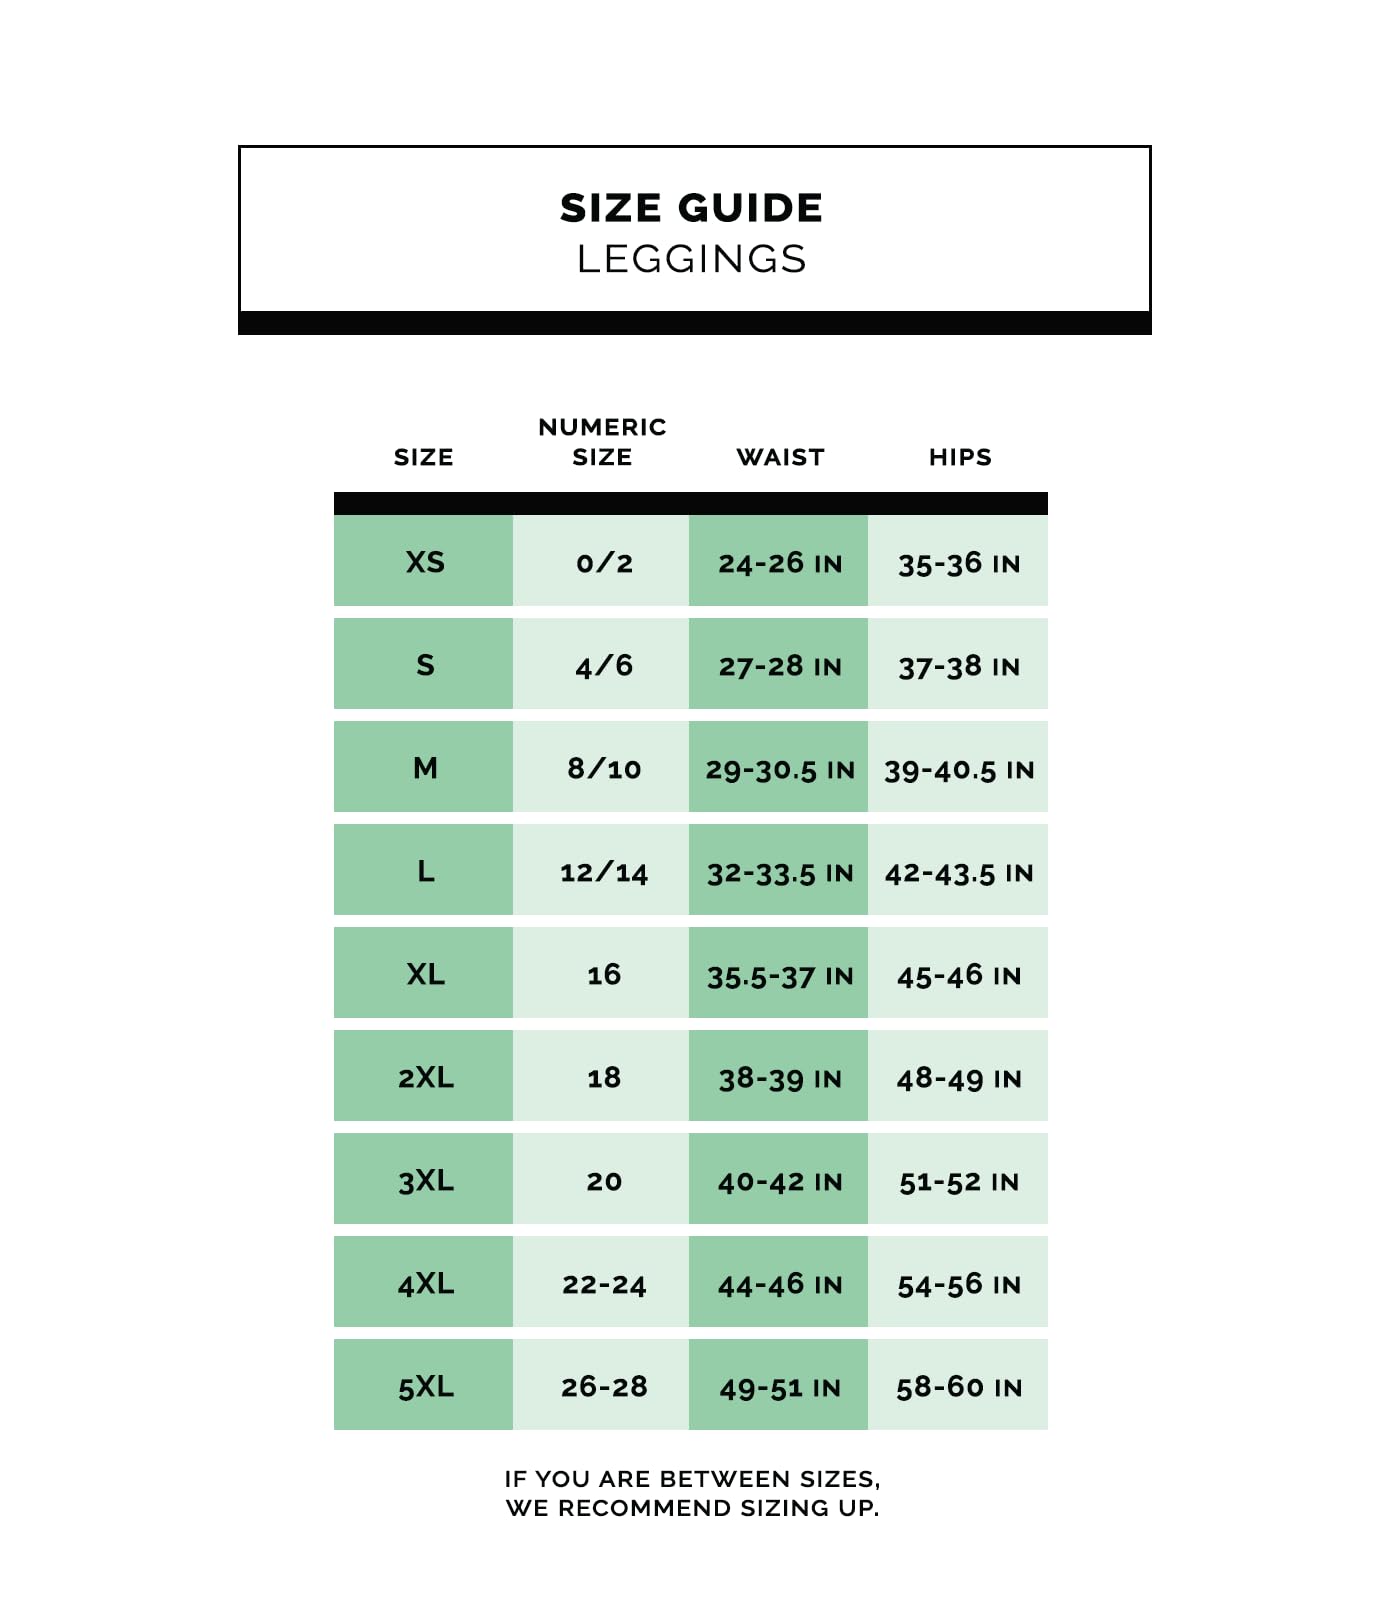Viewport: 1374px width, 1603px height.
Task: Click the HIPS column header
Action: (960, 457)
